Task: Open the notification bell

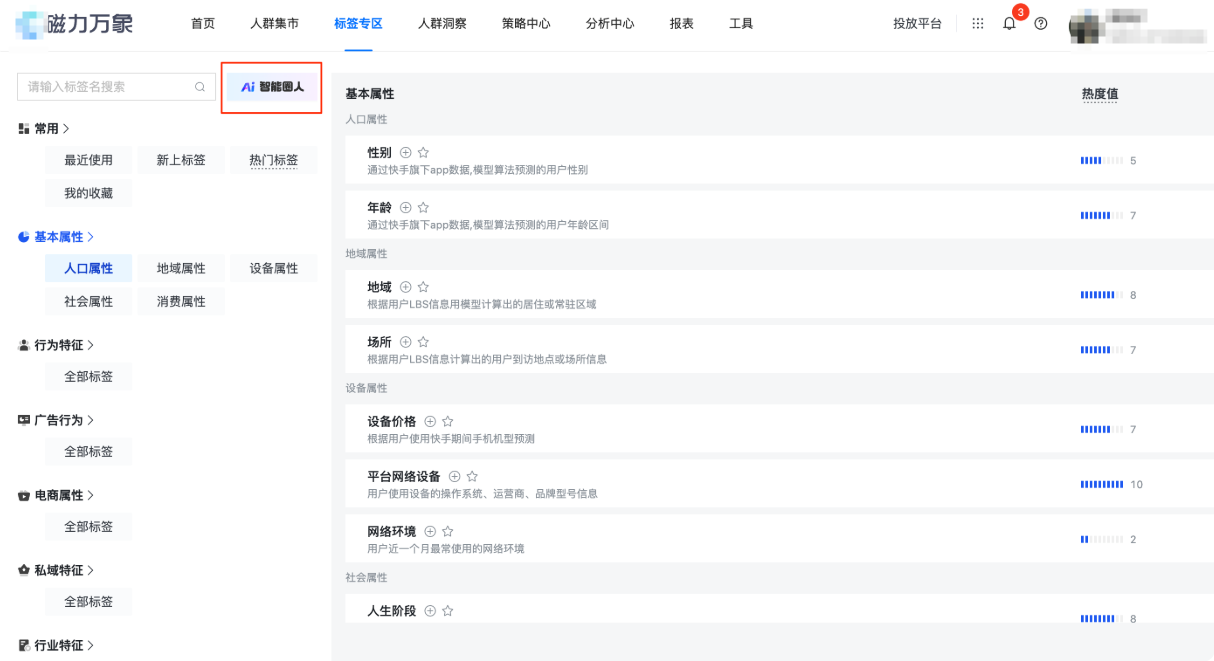Action: pos(1009,23)
